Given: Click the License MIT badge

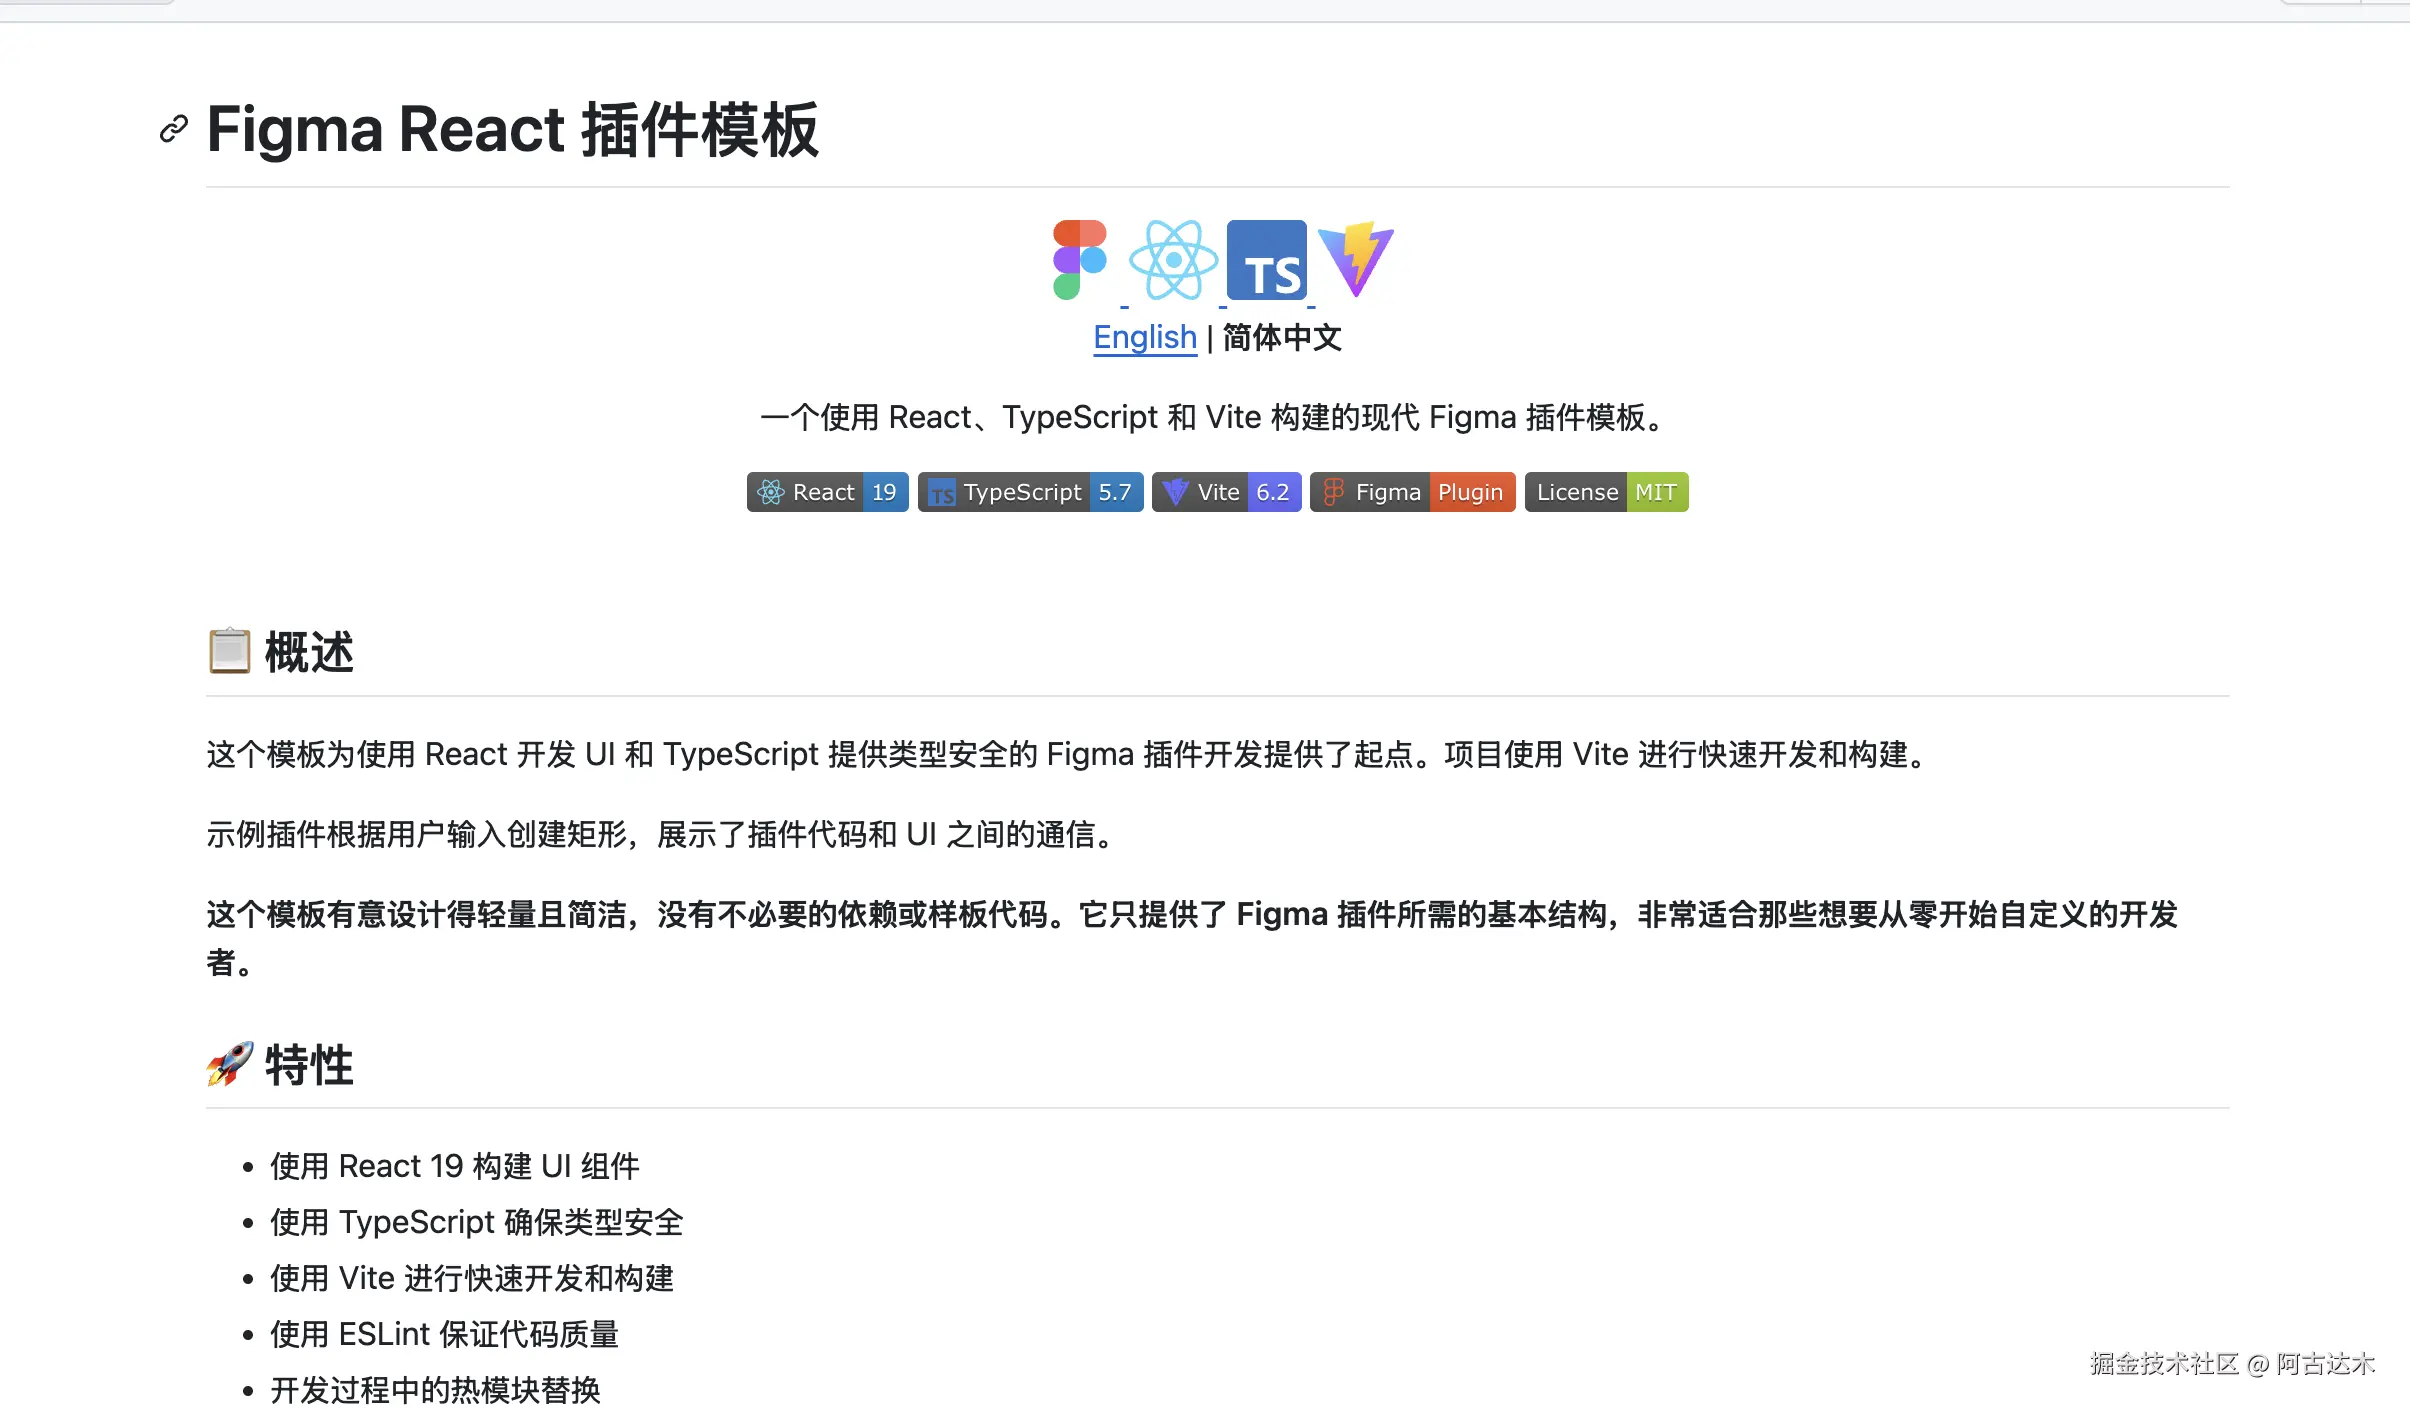Looking at the screenshot, I should [1606, 492].
